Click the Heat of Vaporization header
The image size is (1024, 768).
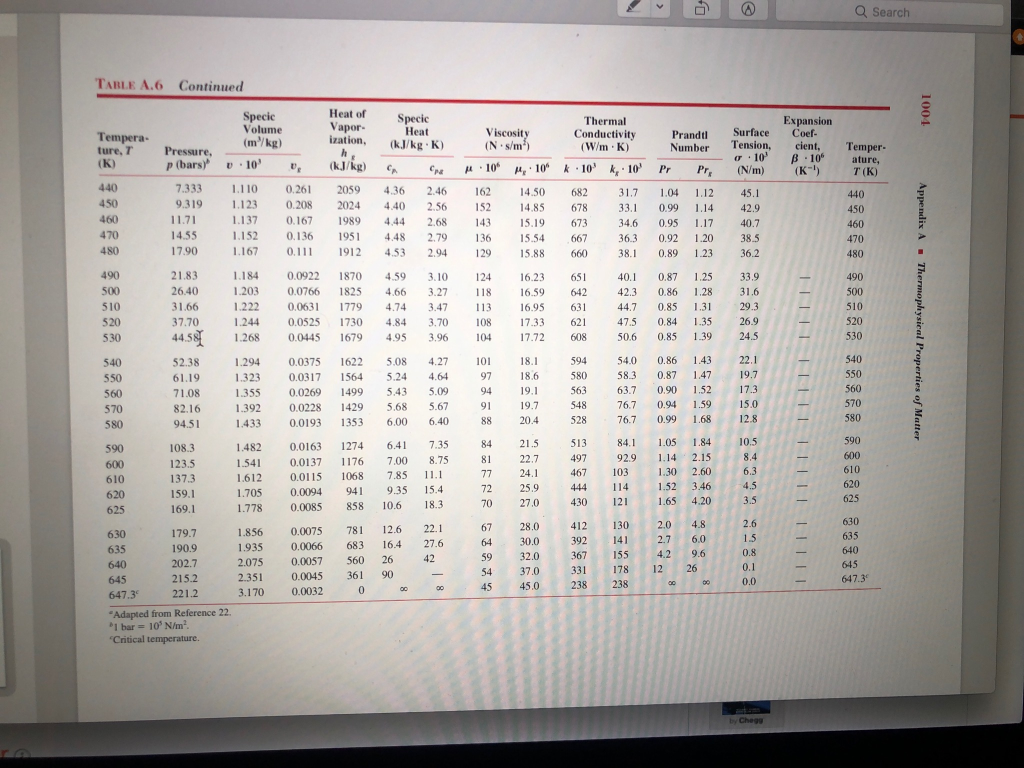coord(346,131)
